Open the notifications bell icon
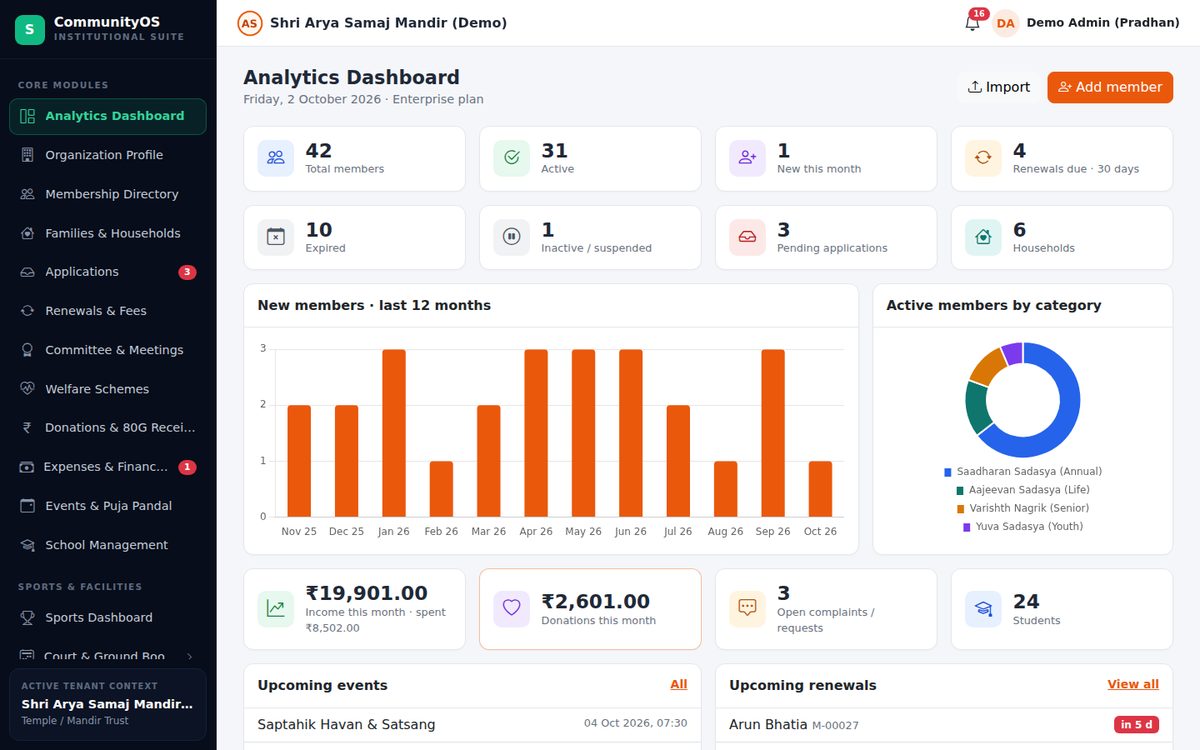 pos(972,22)
